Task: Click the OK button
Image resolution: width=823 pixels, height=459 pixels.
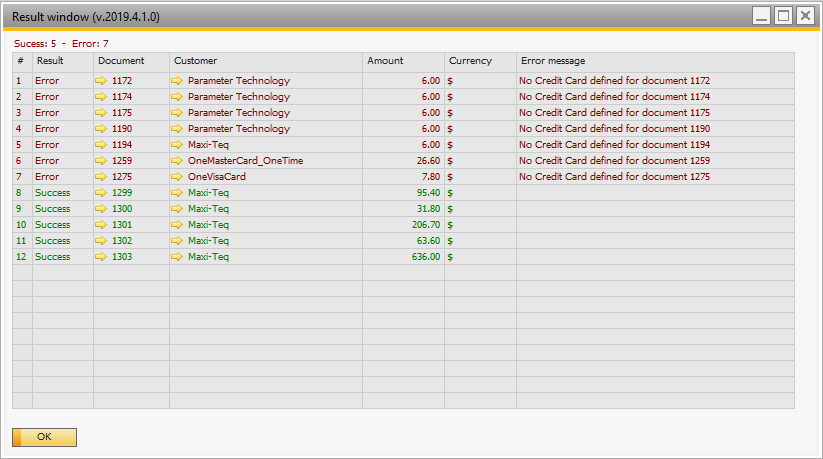Action: click(45, 437)
